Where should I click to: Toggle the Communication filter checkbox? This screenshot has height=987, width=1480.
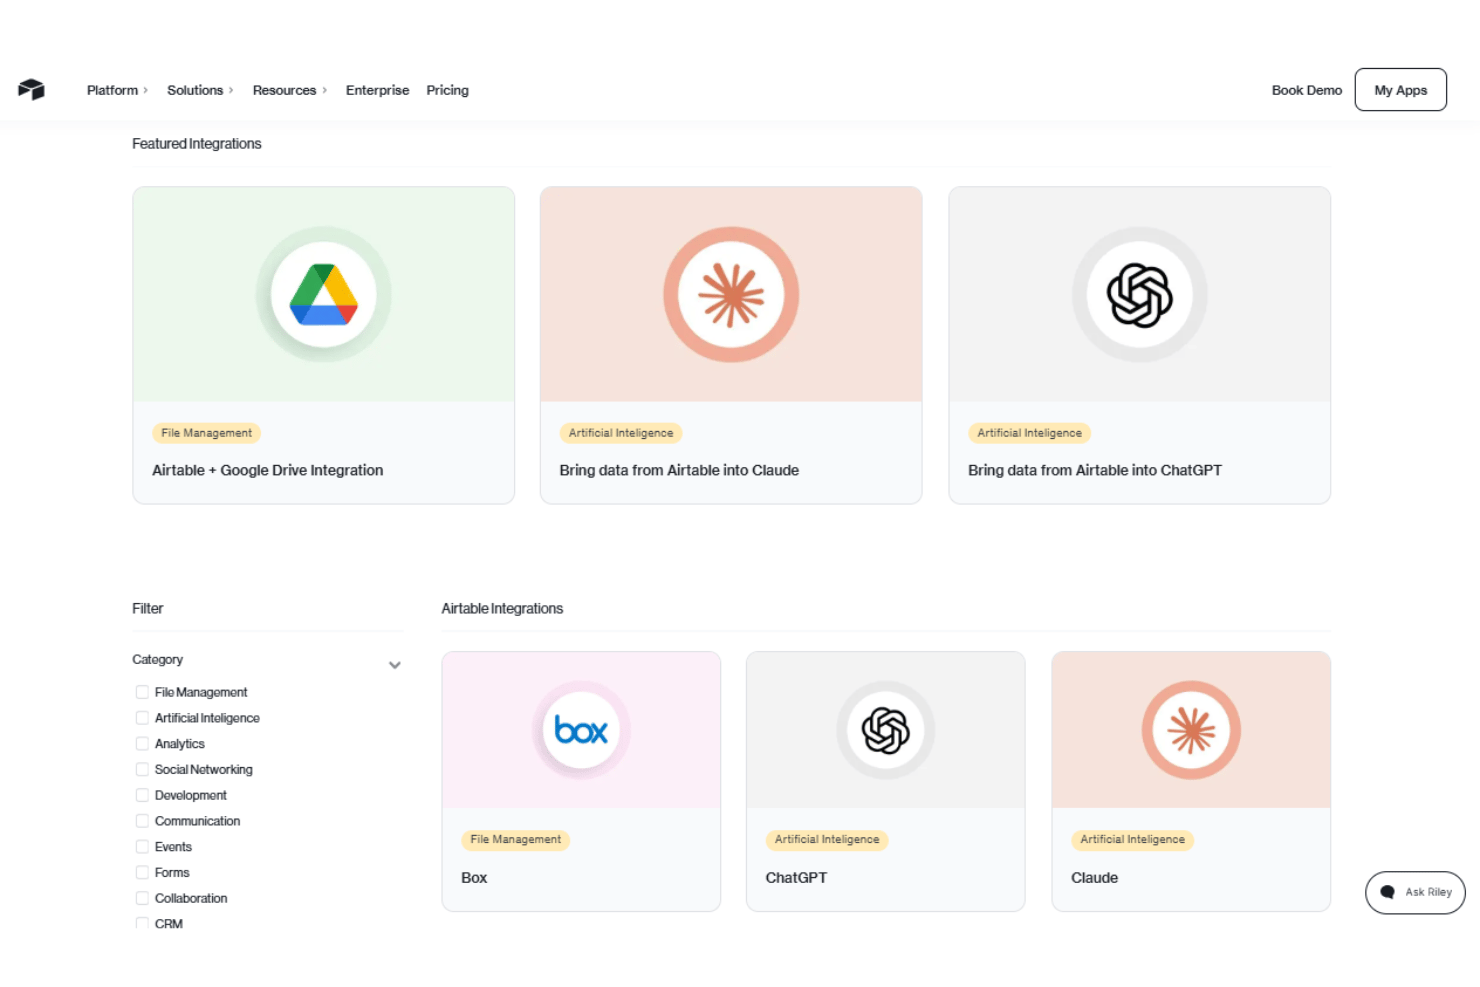click(x=142, y=821)
